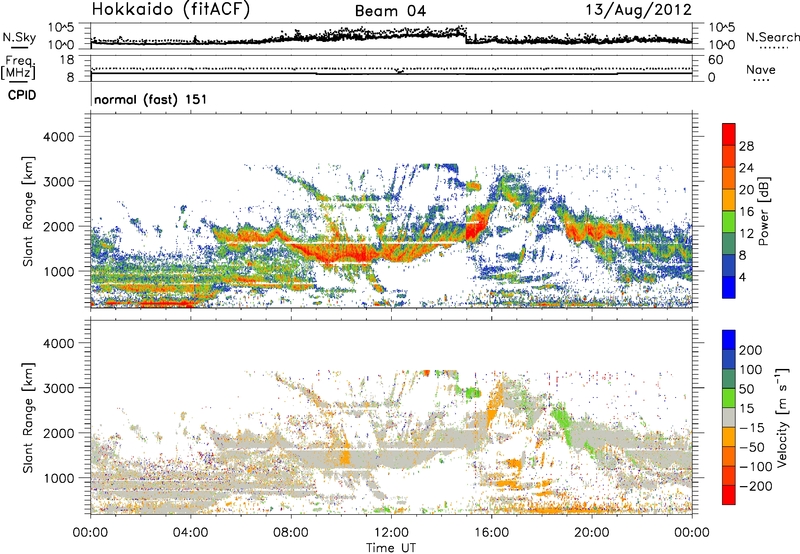Click the blue bottom of the power colorbar
800x554 pixels.
pos(729,288)
